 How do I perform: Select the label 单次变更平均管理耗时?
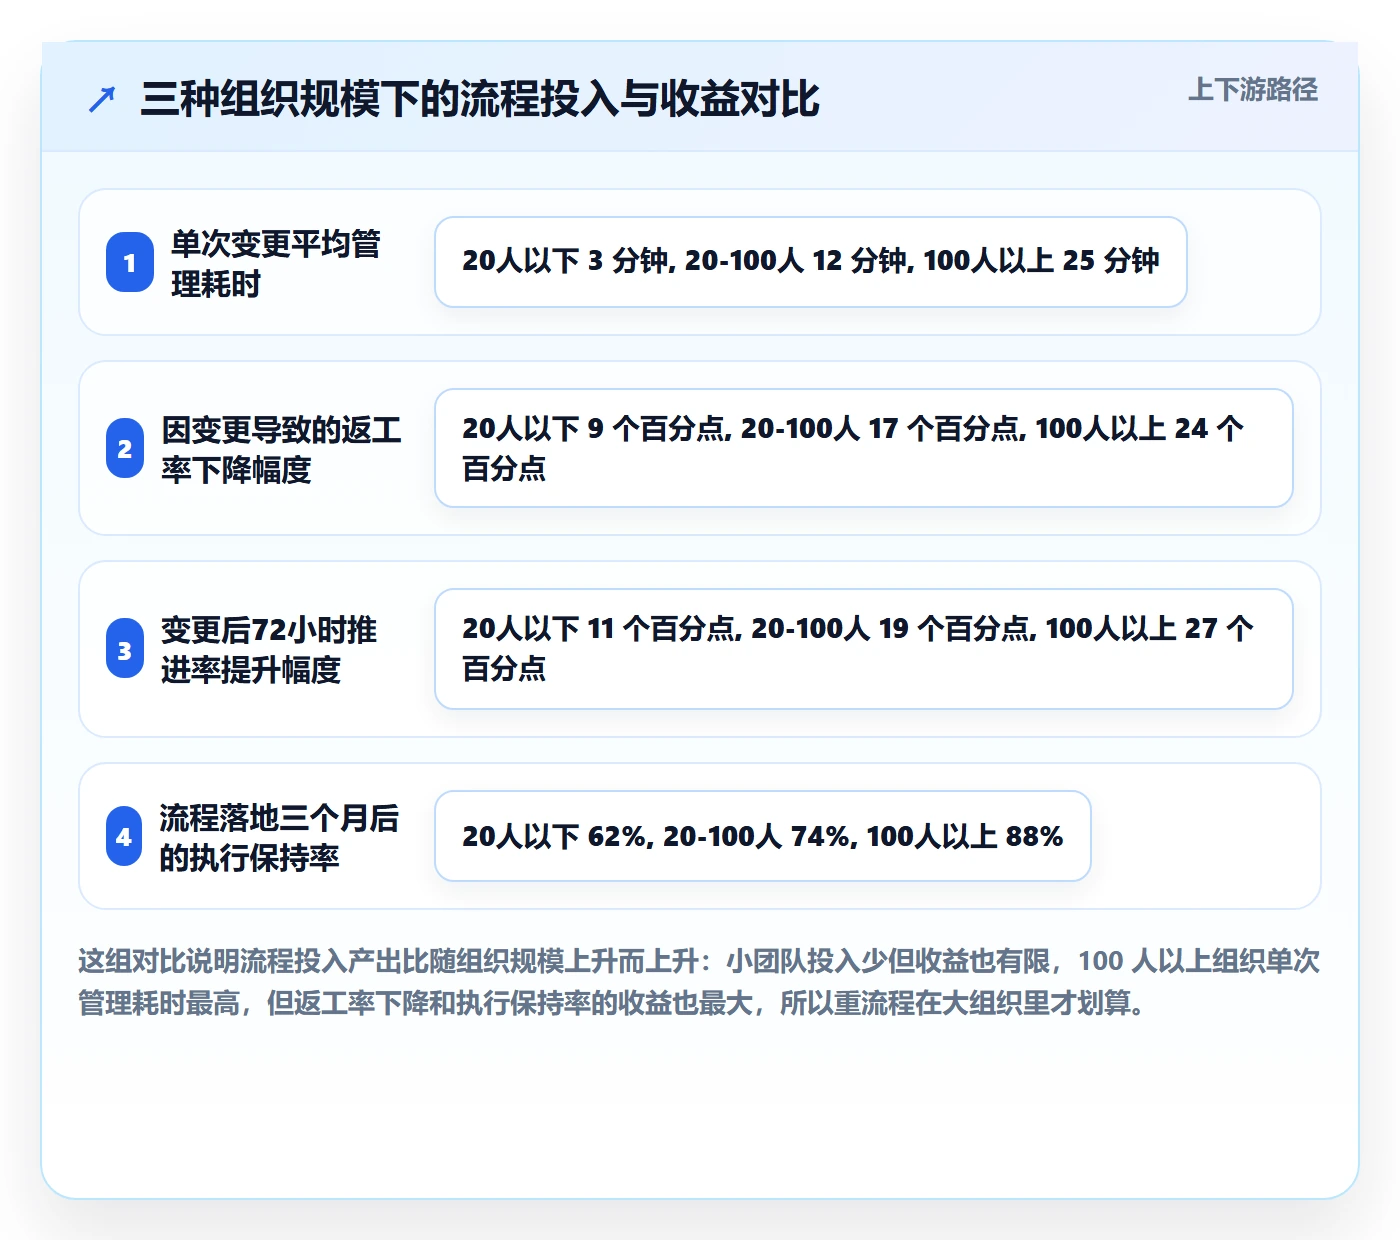[276, 263]
